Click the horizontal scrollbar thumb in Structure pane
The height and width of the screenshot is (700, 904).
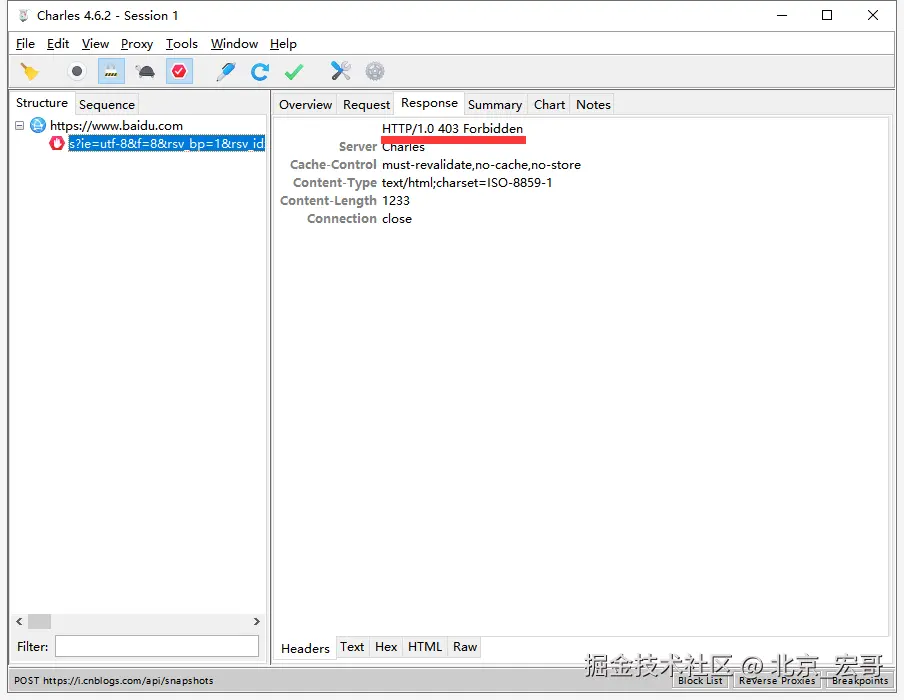tap(39, 622)
